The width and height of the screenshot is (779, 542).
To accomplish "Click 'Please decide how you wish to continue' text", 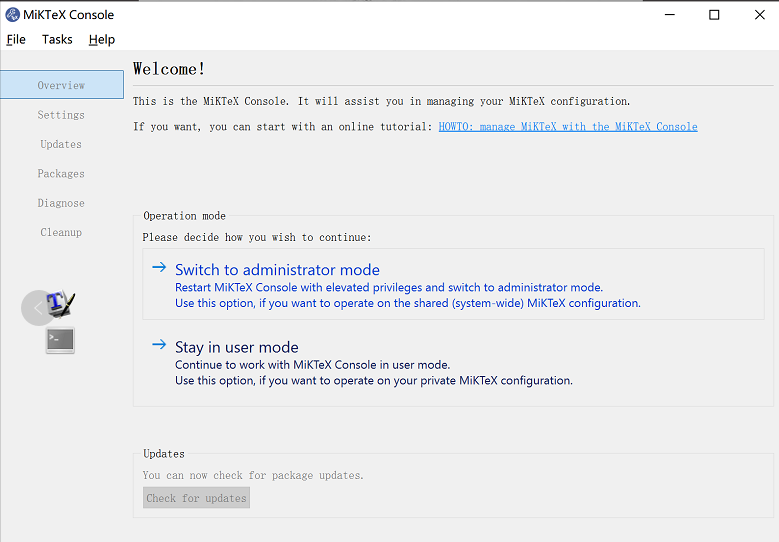I will click(x=257, y=237).
